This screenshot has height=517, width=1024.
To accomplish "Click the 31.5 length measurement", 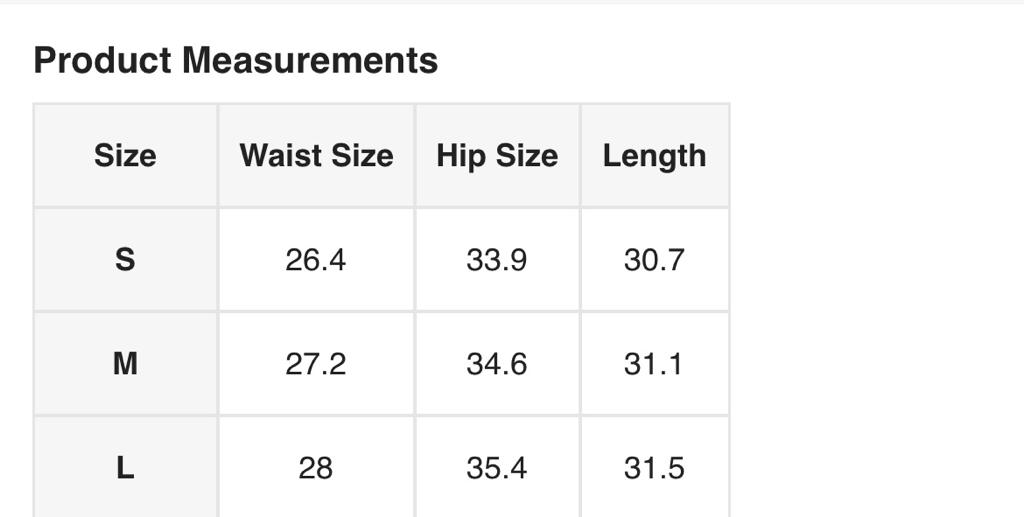I will click(x=654, y=468).
